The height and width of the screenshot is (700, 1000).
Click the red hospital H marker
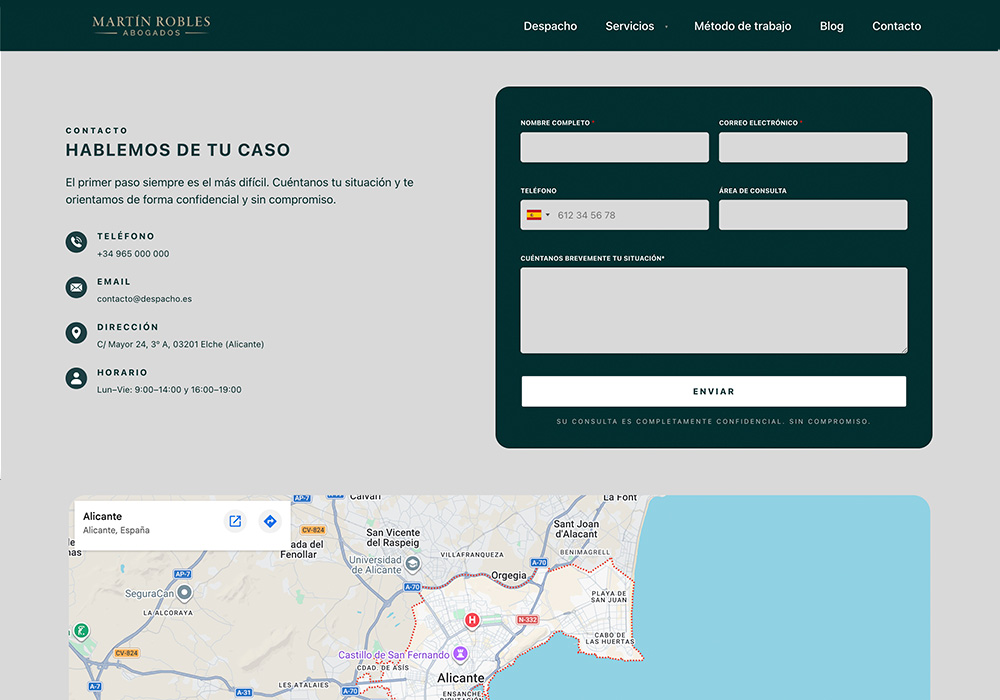(x=472, y=620)
